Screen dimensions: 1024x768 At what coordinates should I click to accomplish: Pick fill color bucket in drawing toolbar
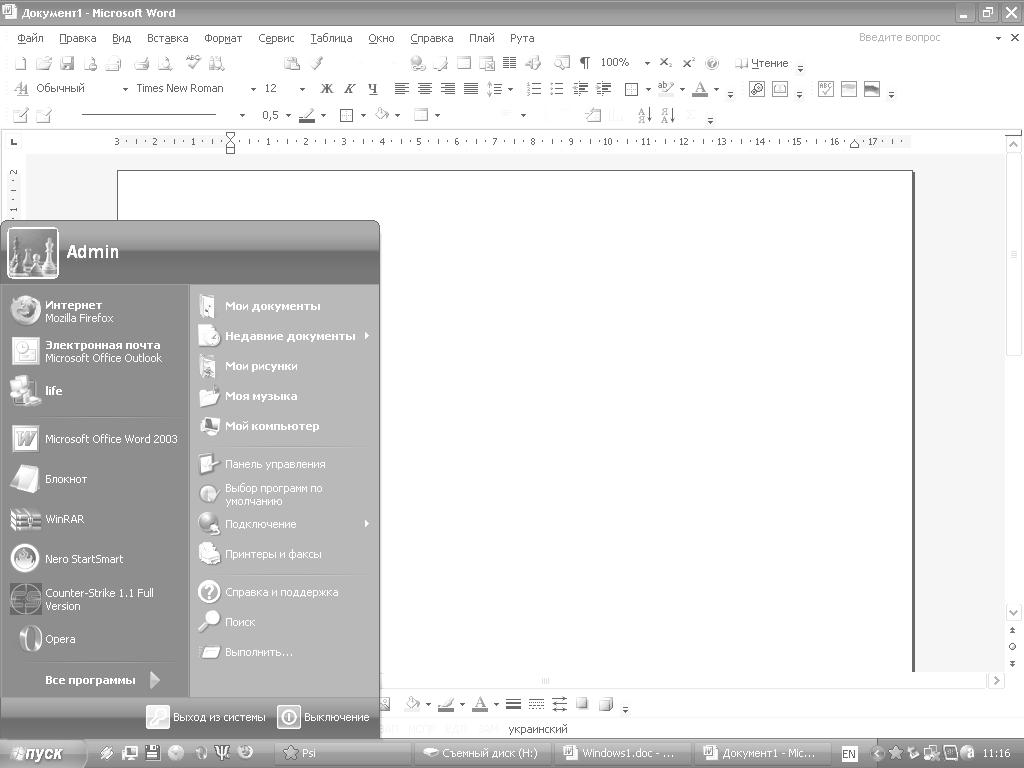coord(413,704)
